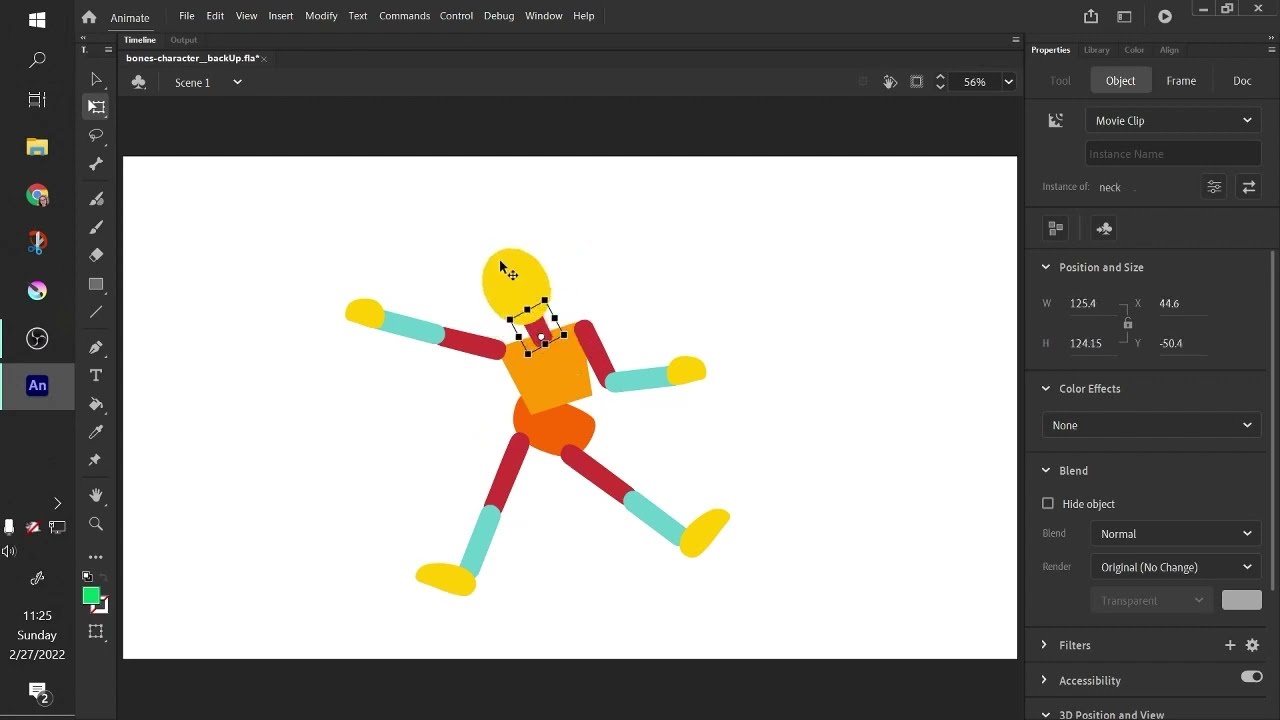Select the Zoom magnifier tool
Screen dimensions: 1280x720
[x=96, y=524]
